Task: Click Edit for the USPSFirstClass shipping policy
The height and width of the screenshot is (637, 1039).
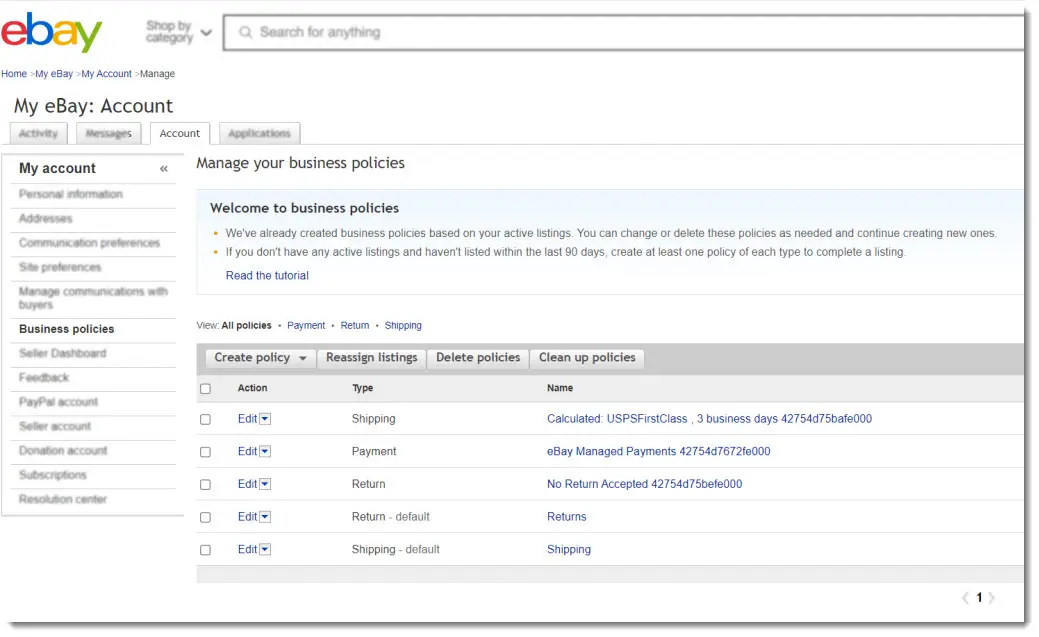Action: pos(247,419)
